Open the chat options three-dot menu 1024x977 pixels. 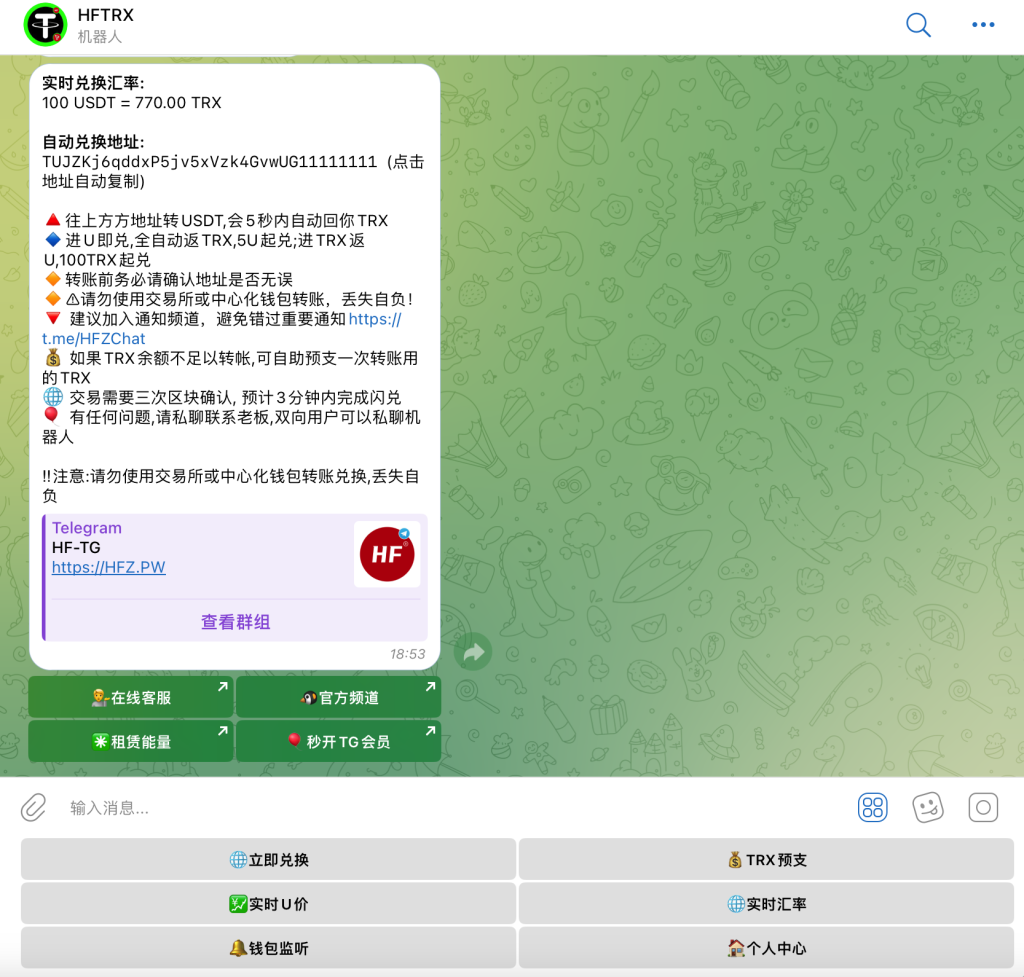click(x=982, y=25)
